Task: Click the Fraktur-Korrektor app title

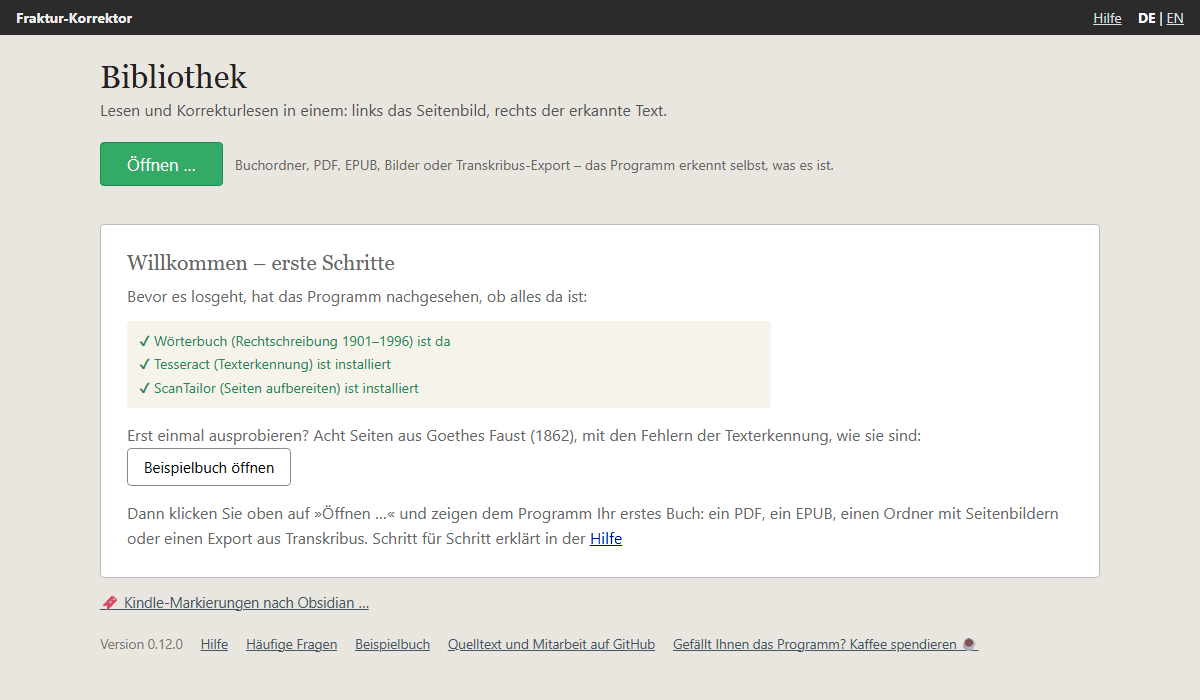Action: (74, 18)
